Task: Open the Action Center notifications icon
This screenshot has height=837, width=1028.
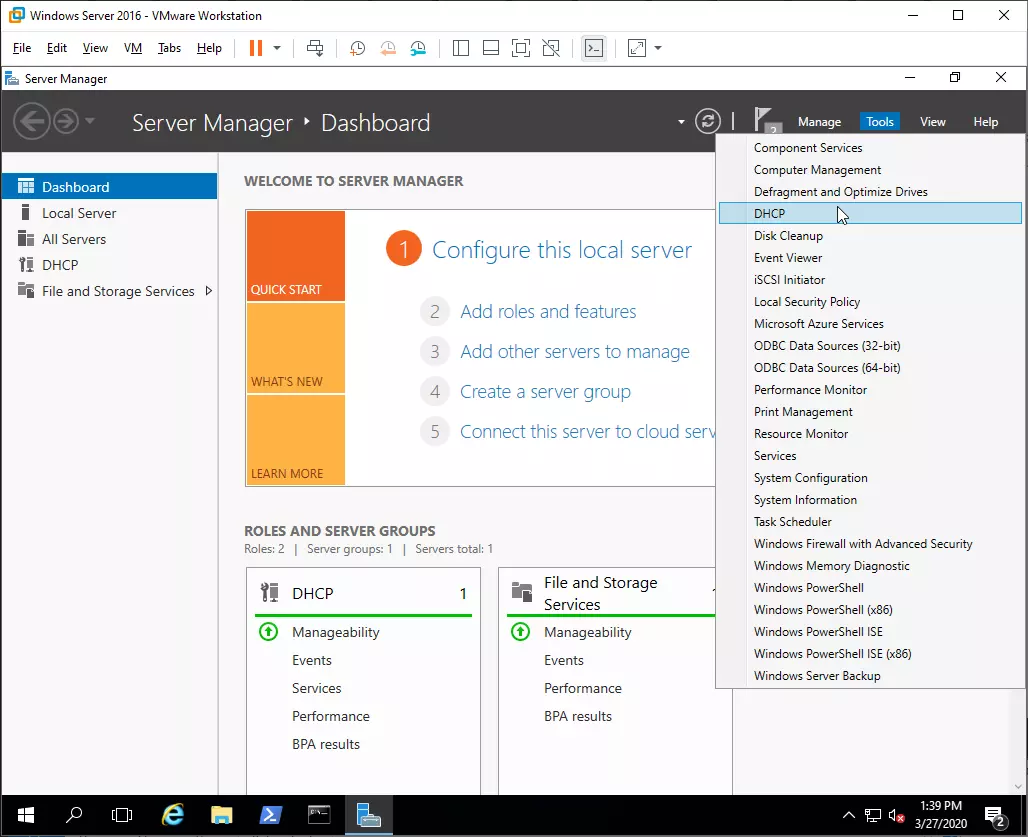Action: 996,816
